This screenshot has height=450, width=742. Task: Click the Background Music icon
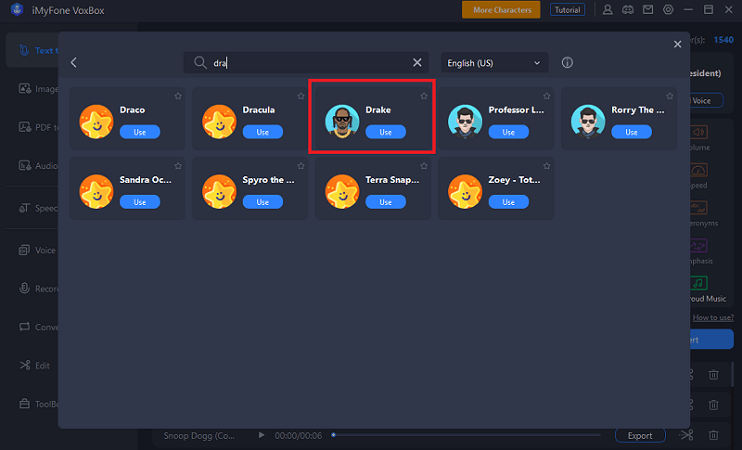coord(699,283)
